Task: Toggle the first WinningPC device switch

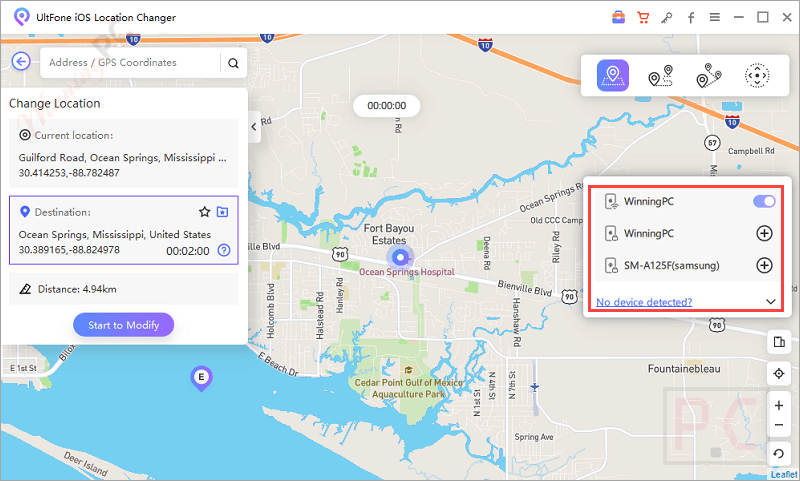Action: coord(764,201)
